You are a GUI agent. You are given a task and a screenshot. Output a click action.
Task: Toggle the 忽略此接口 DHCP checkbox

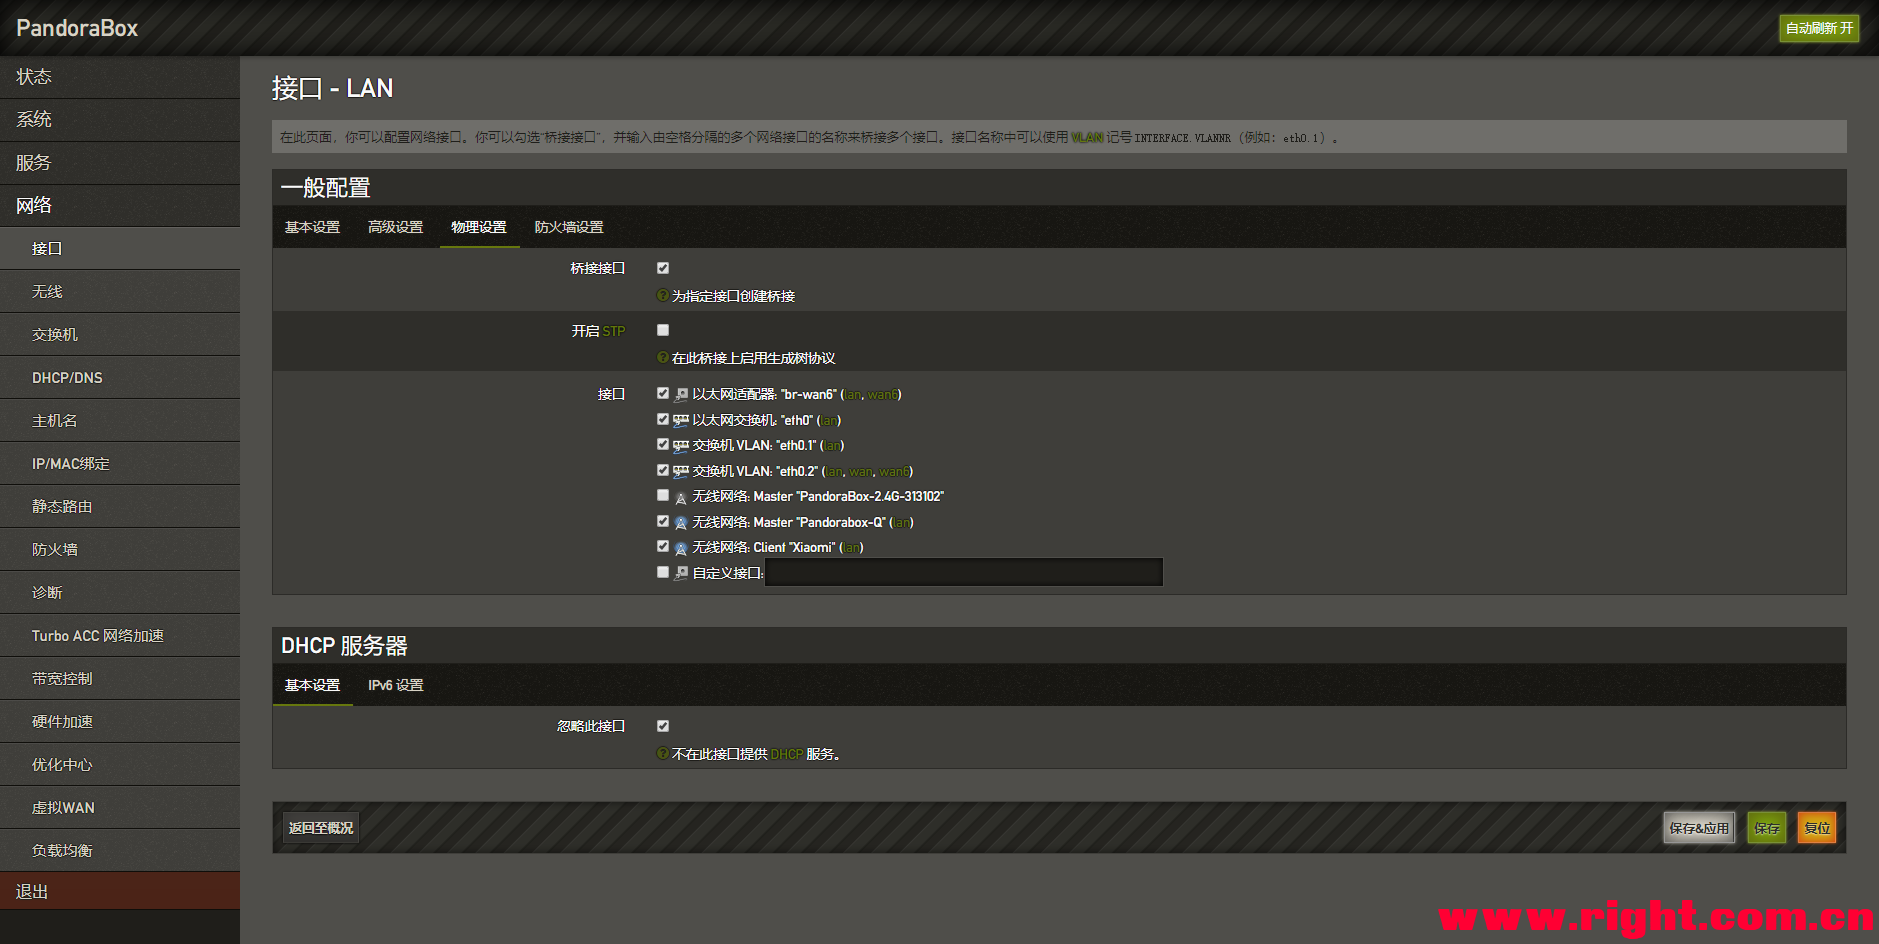[663, 726]
